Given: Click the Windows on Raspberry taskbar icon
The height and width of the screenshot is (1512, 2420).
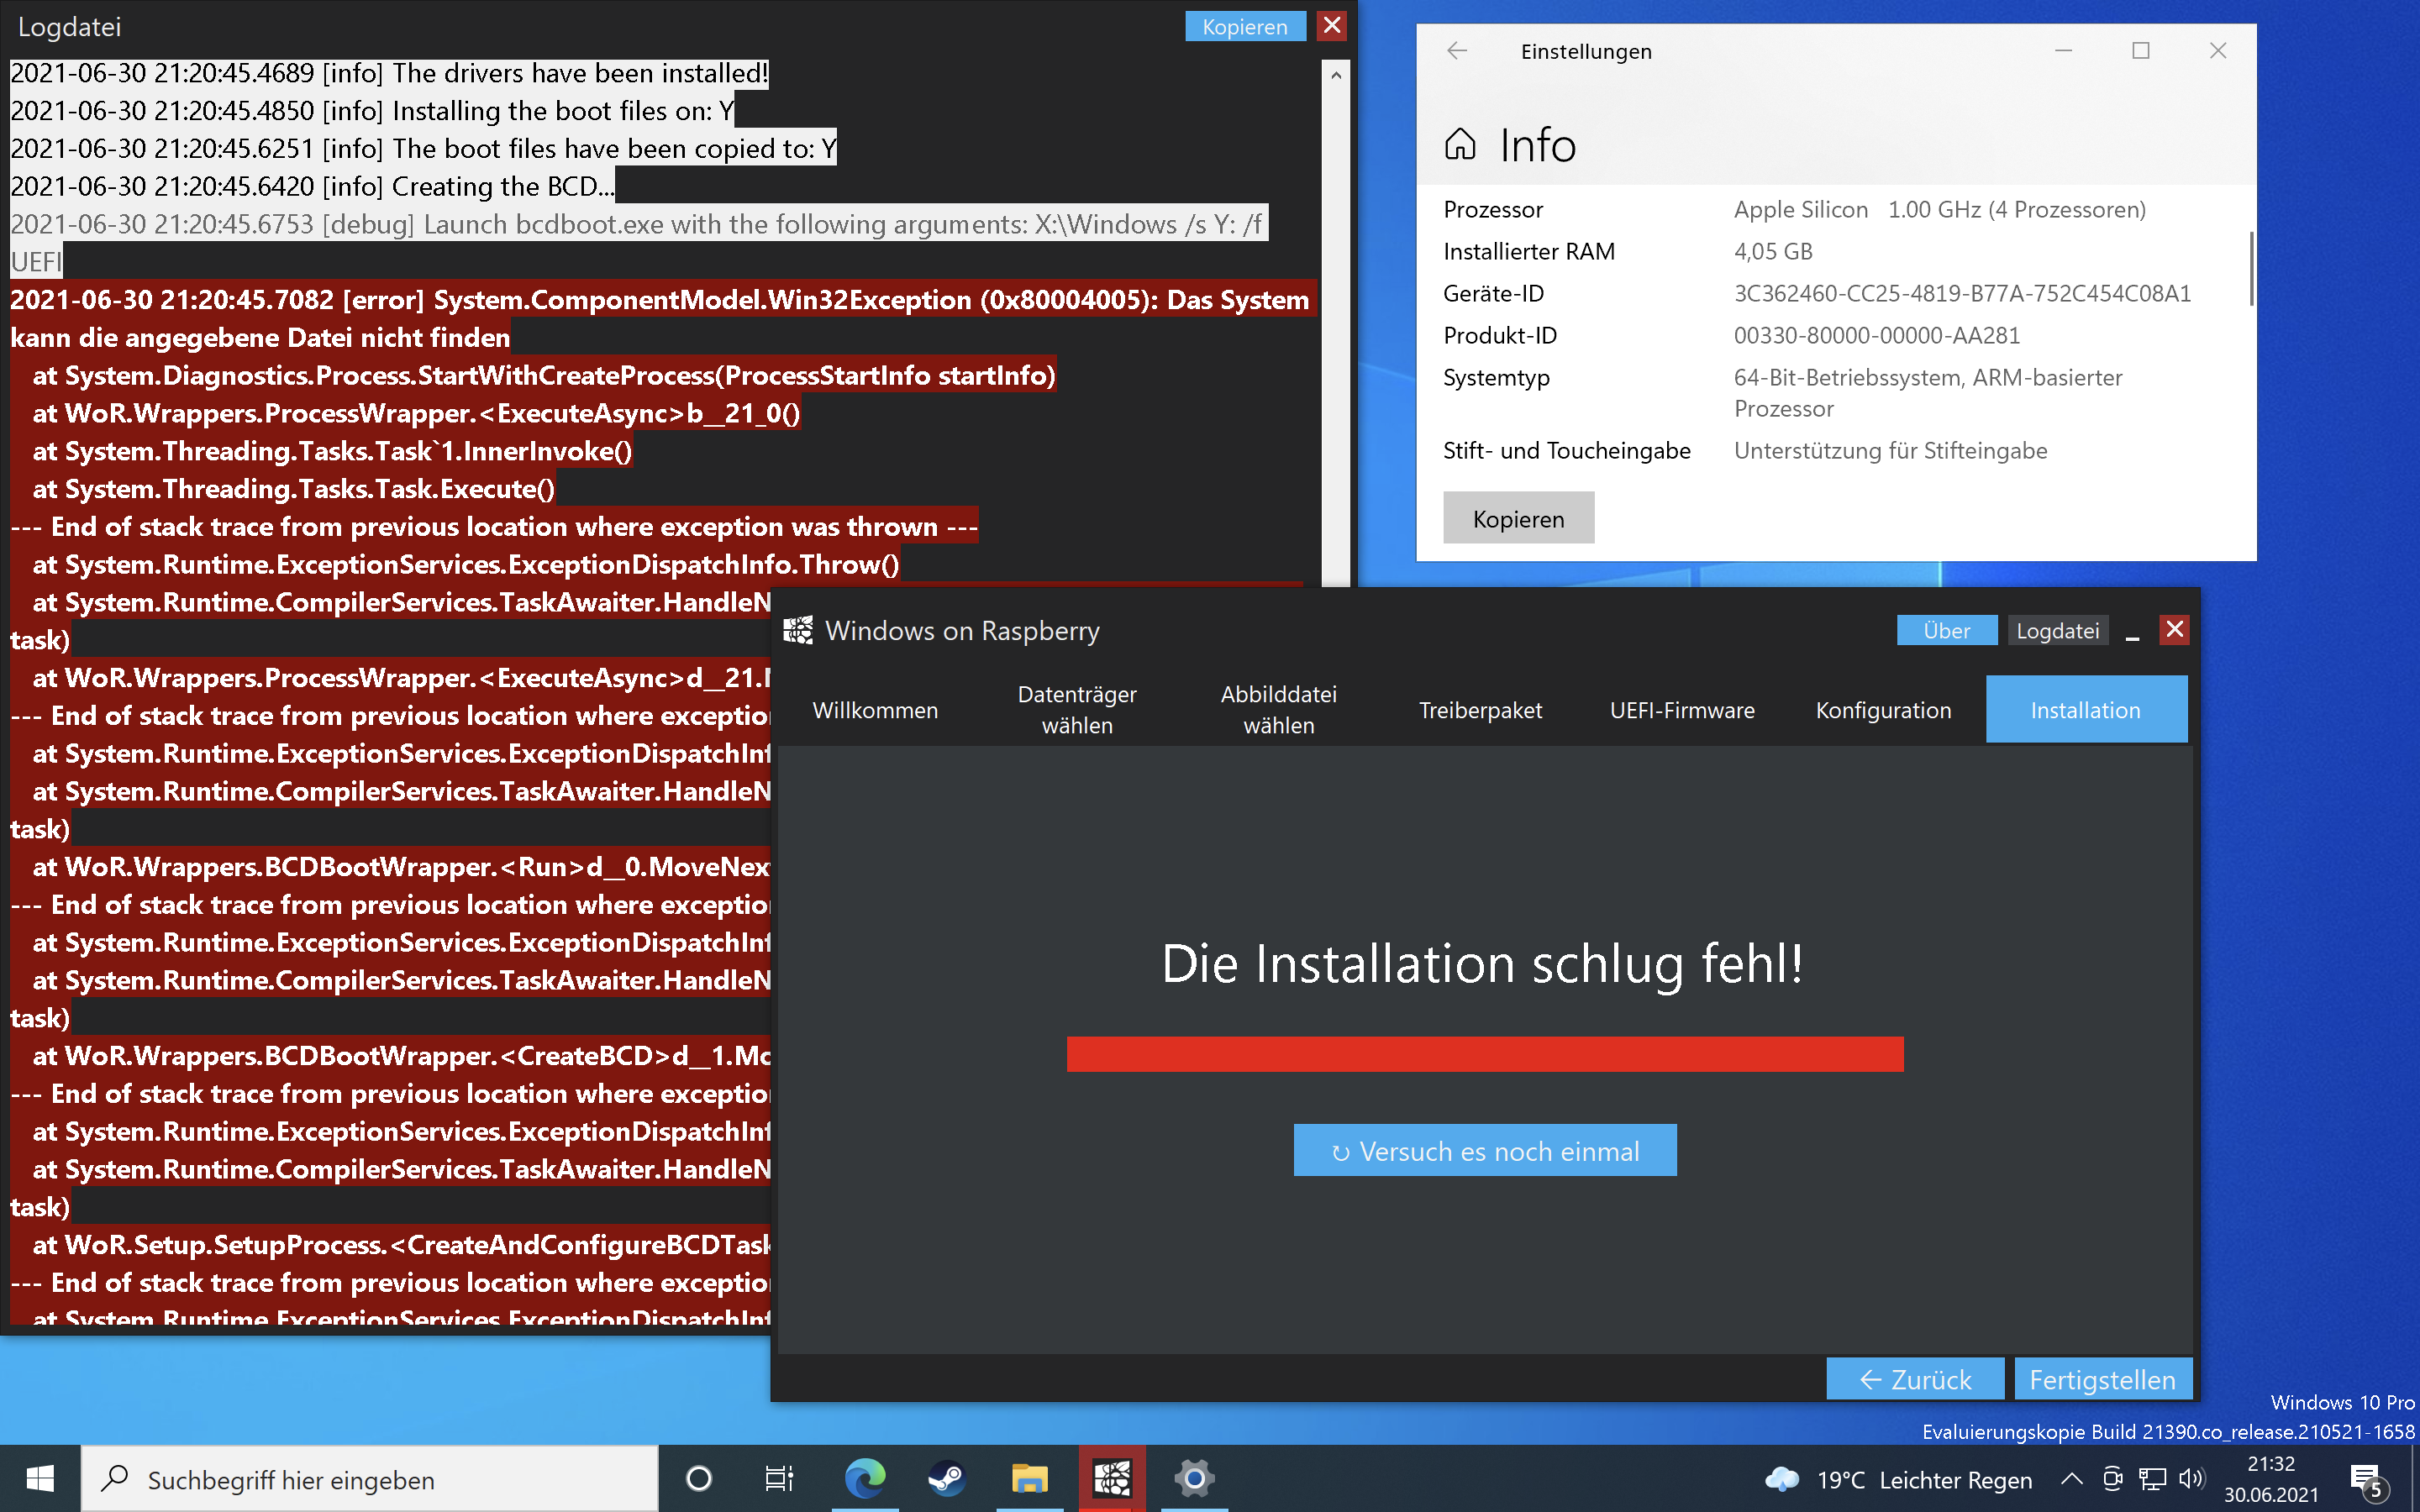Looking at the screenshot, I should pos(1111,1478).
